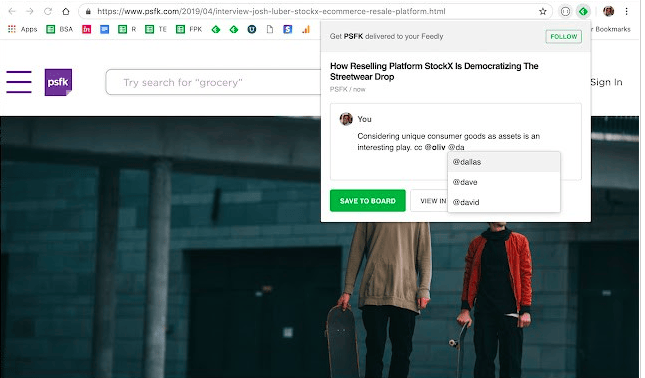Click the purple psfk logo
Screen dimensions: 645x378
point(58,82)
